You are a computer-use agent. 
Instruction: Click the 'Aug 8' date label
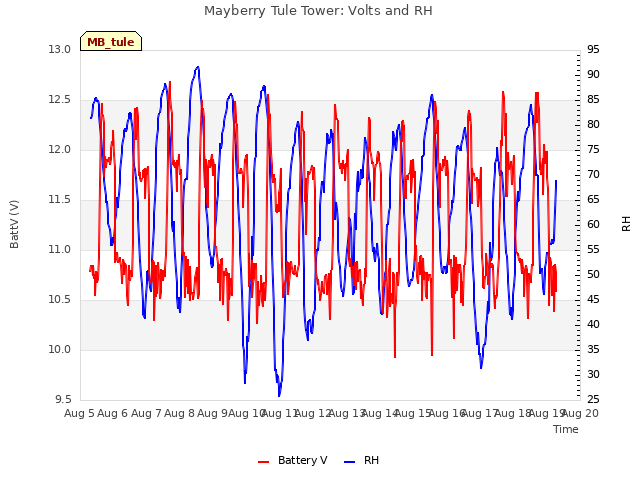[x=180, y=414]
